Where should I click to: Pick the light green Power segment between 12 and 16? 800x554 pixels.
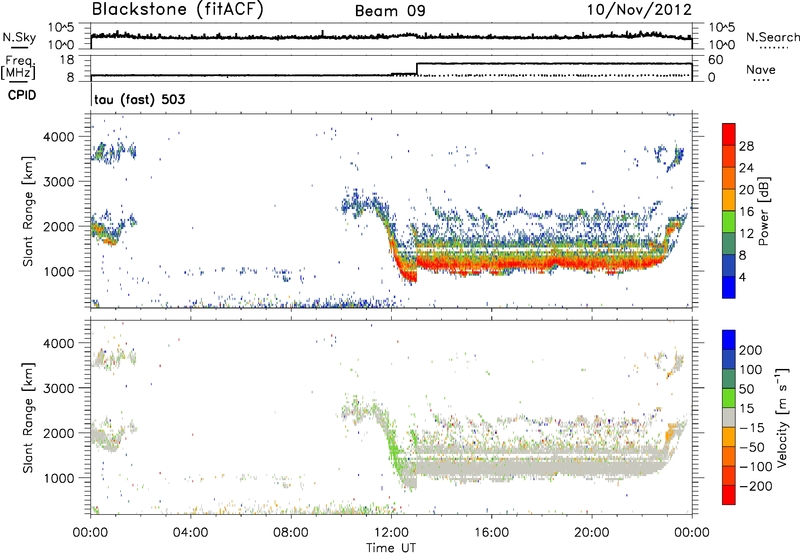click(x=729, y=222)
